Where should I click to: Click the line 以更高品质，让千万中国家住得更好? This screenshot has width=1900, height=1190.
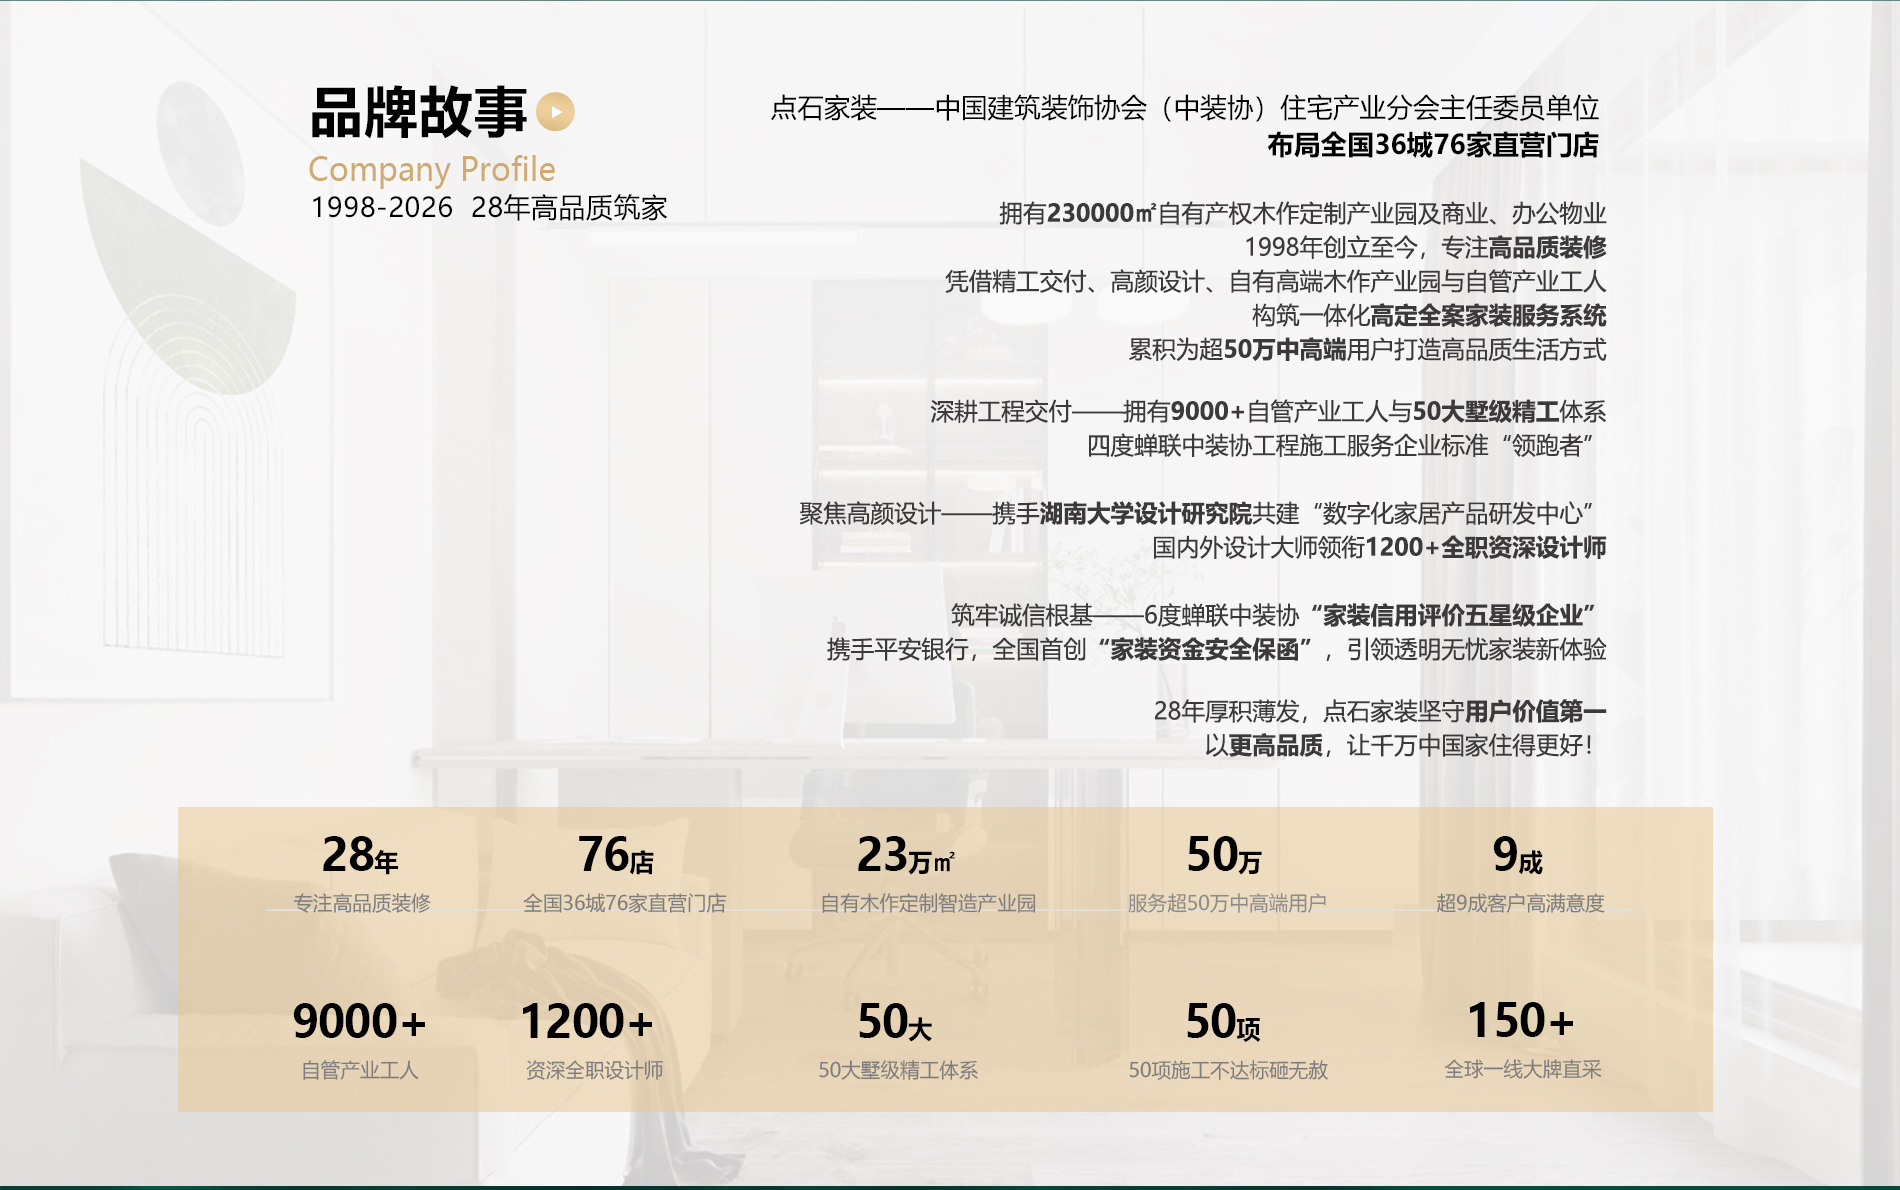click(1399, 745)
